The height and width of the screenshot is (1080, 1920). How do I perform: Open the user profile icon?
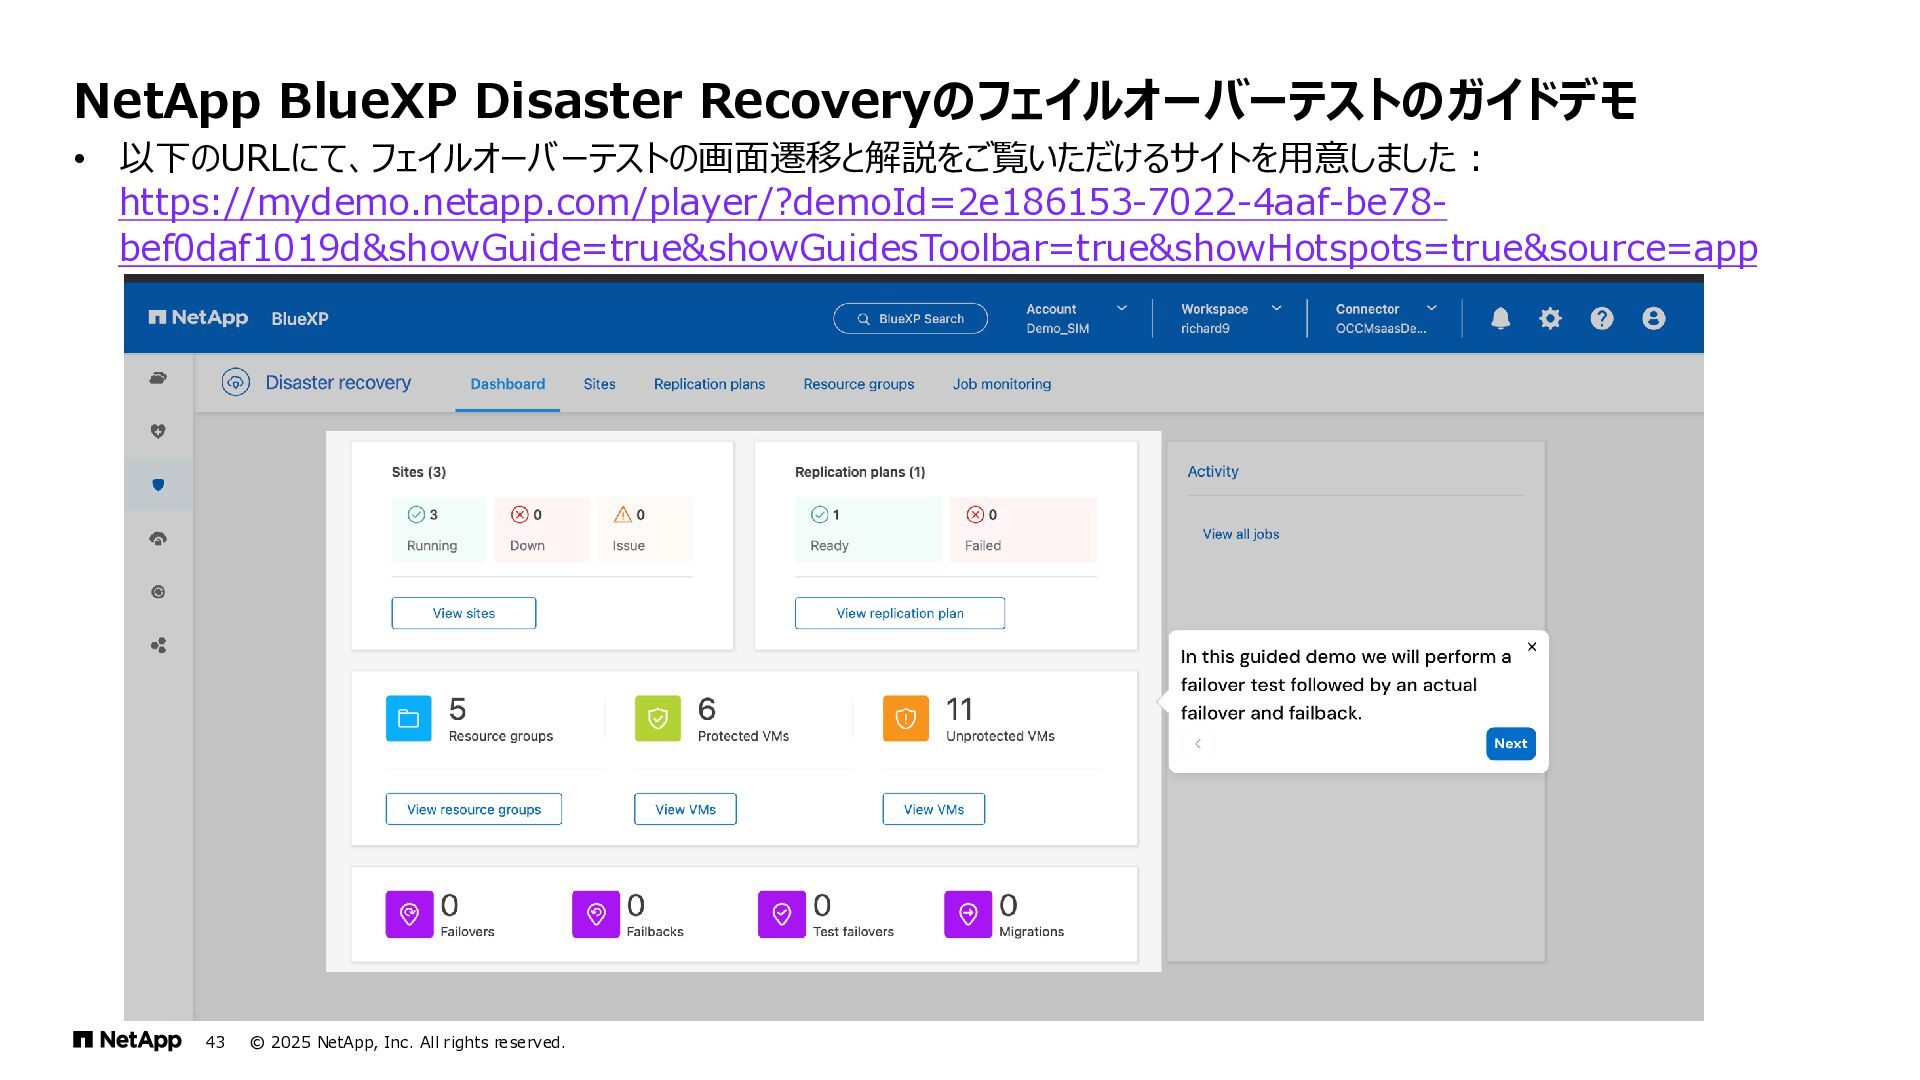(1653, 318)
